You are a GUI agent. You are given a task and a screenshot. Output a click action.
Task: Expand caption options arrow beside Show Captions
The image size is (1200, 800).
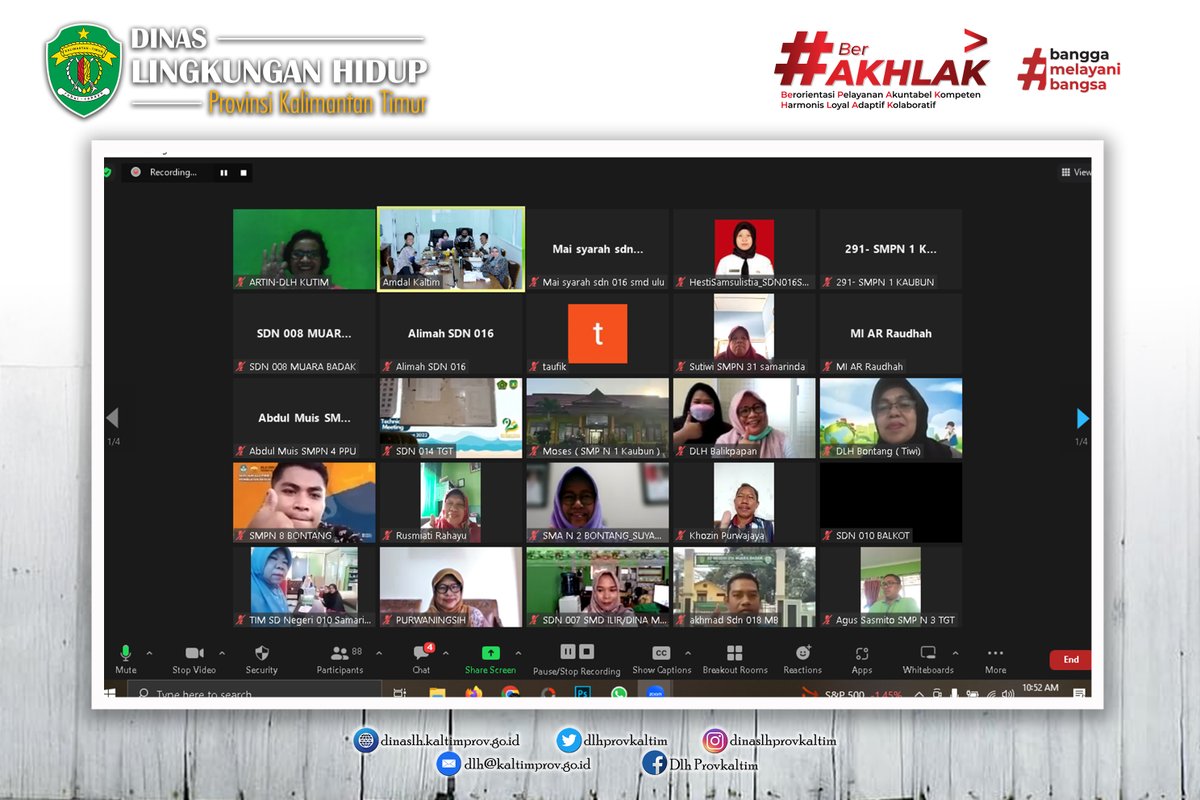(688, 653)
